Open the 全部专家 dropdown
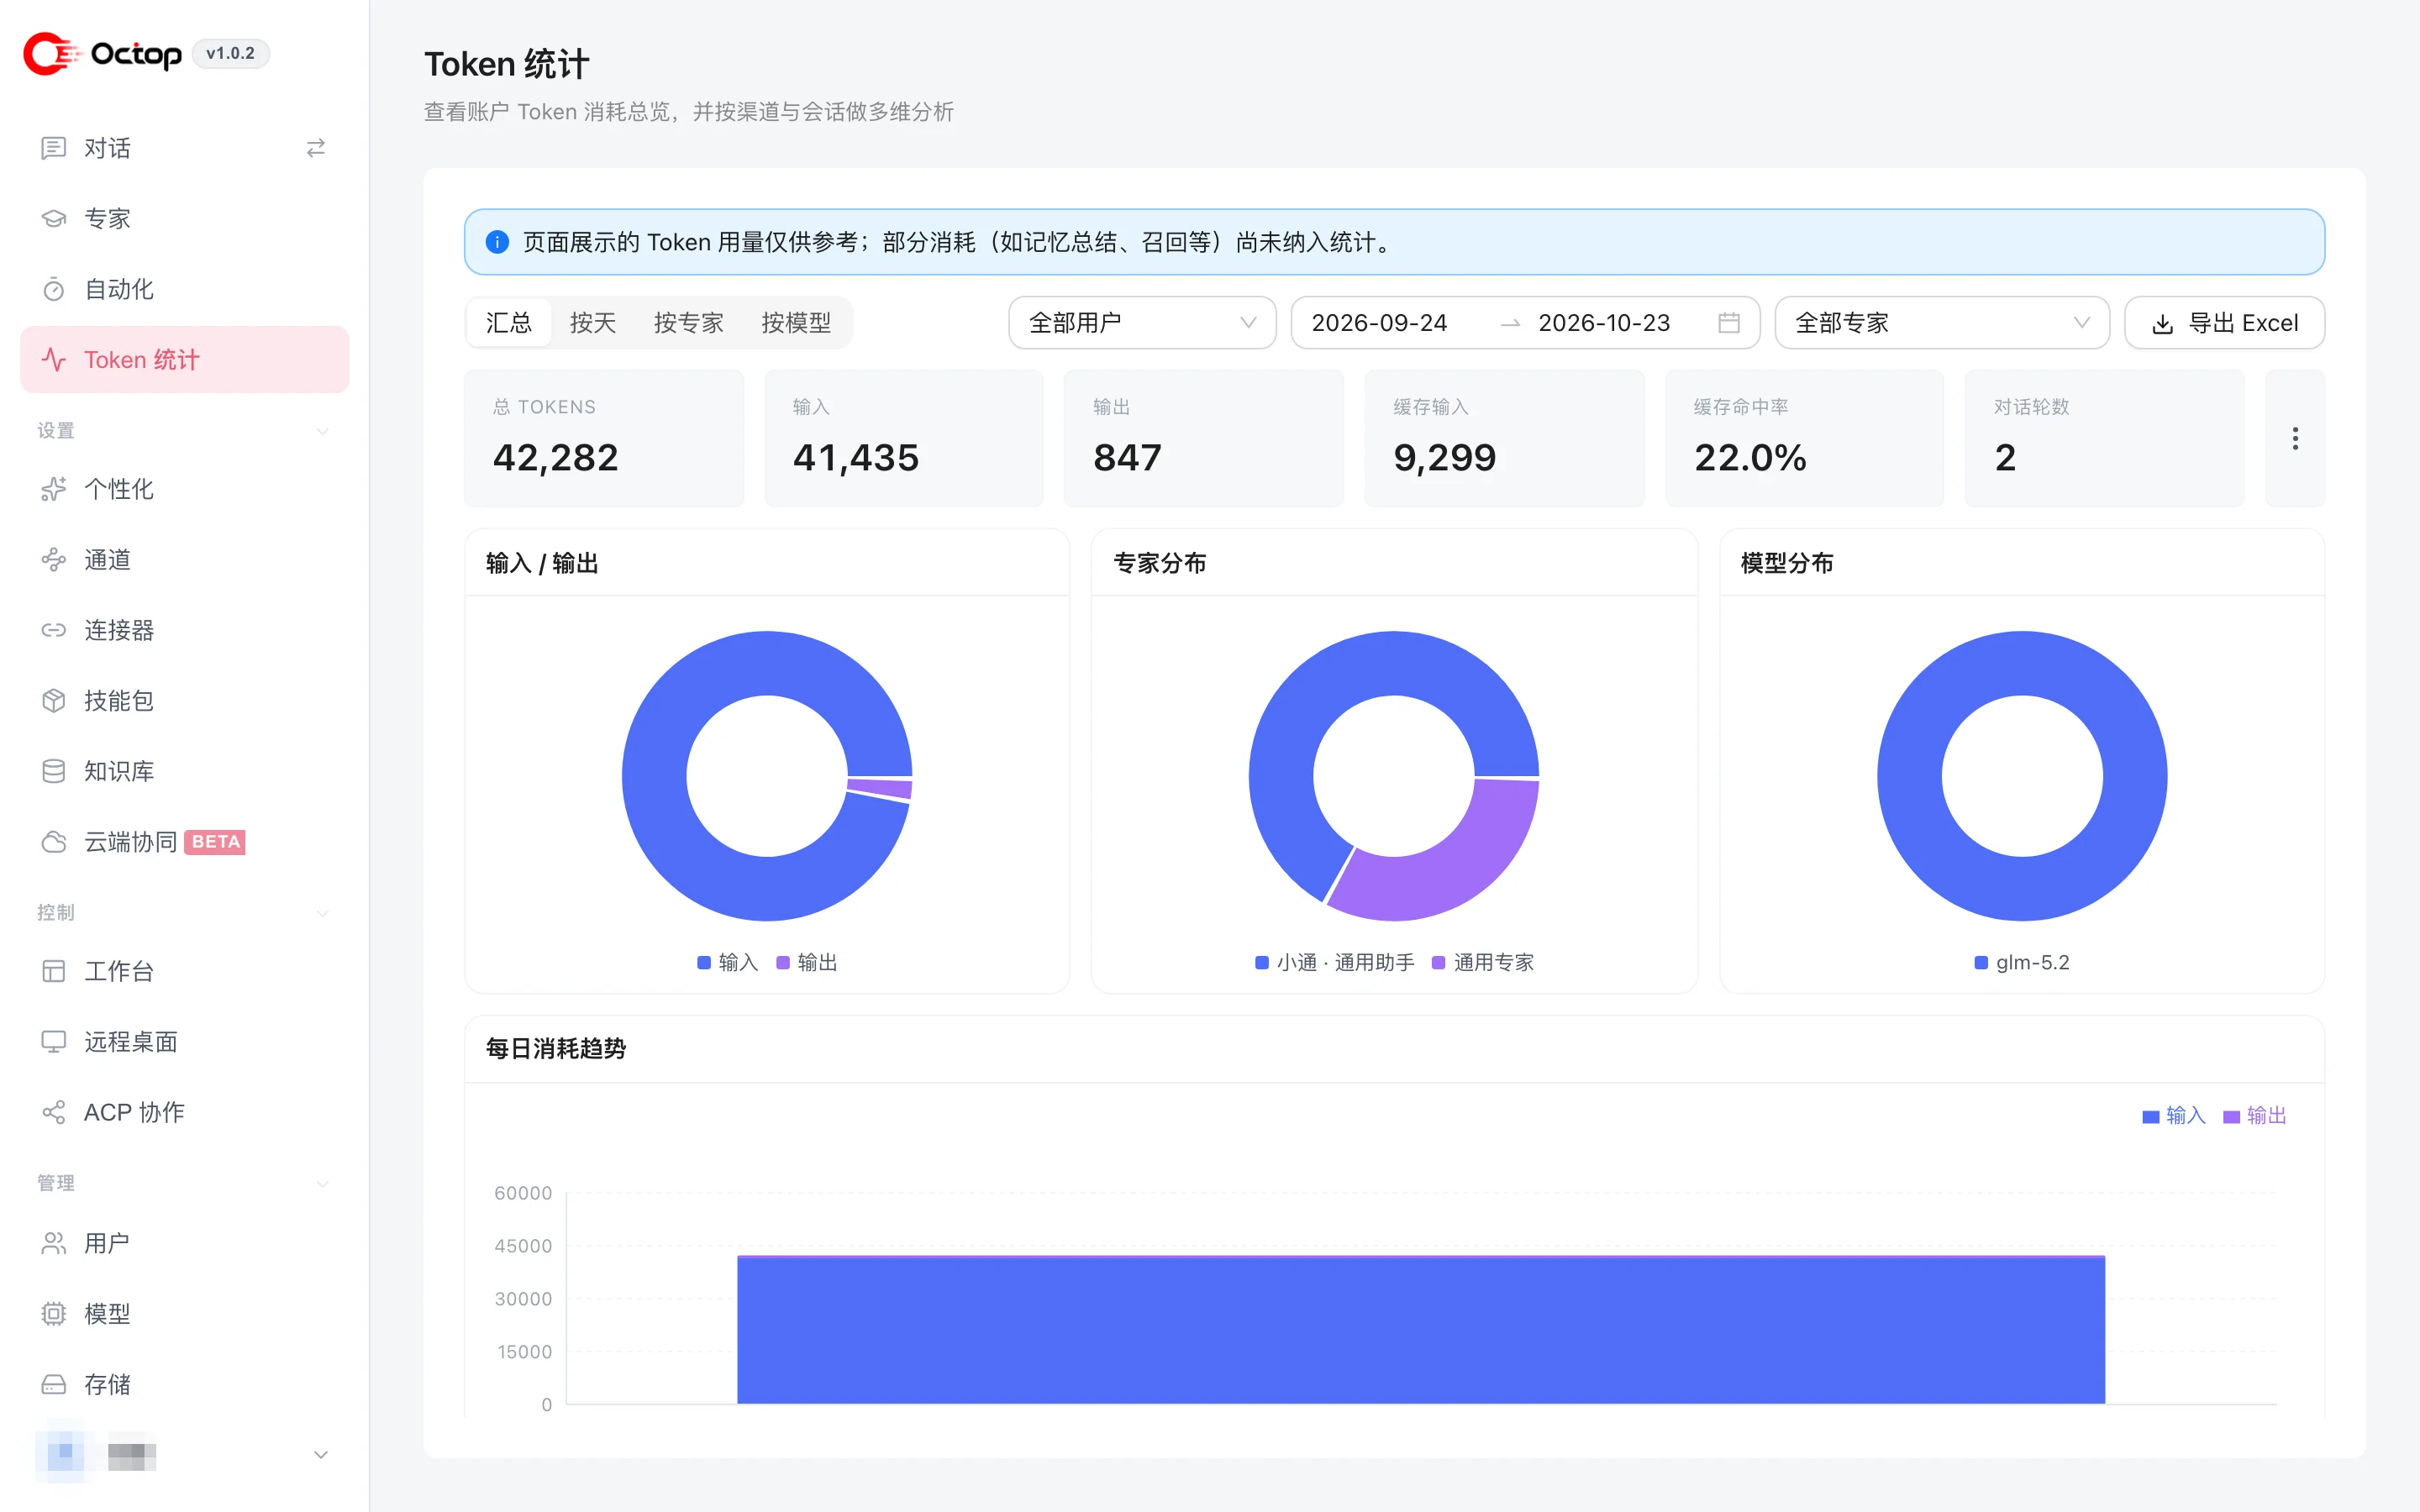This screenshot has width=2420, height=1512. point(1942,323)
